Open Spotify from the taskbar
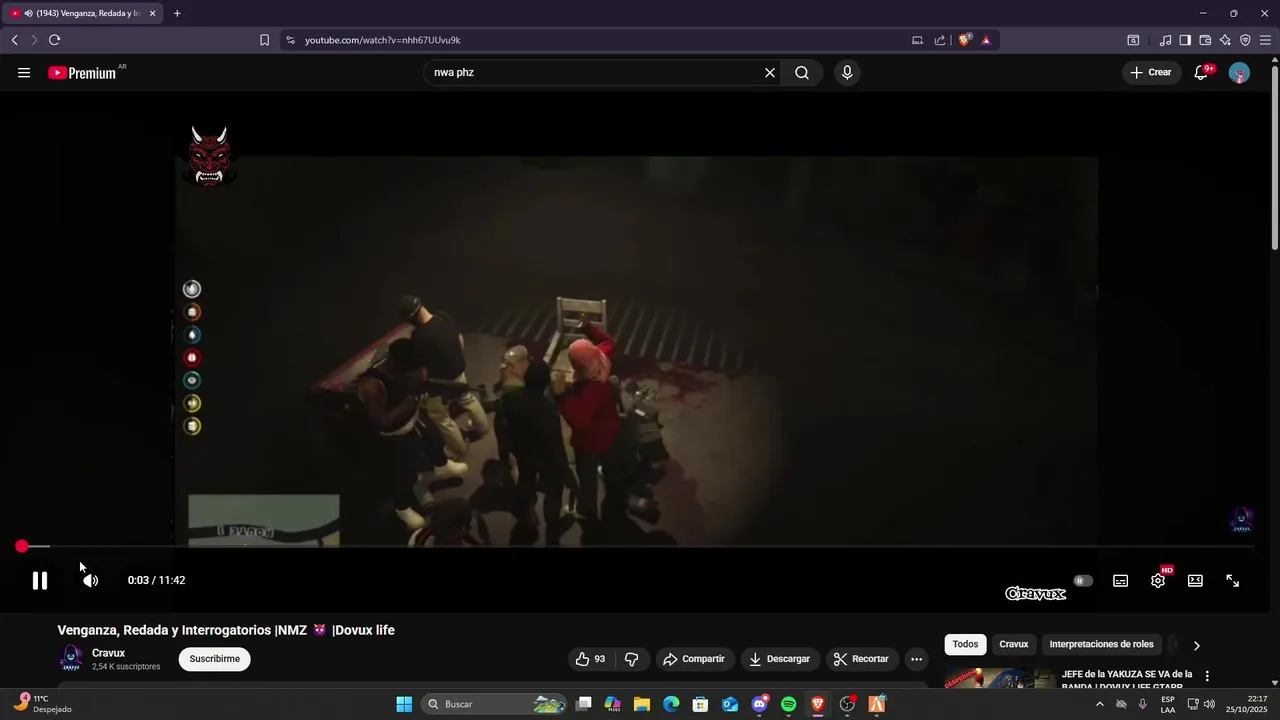The image size is (1280, 720). pyautogui.click(x=788, y=704)
